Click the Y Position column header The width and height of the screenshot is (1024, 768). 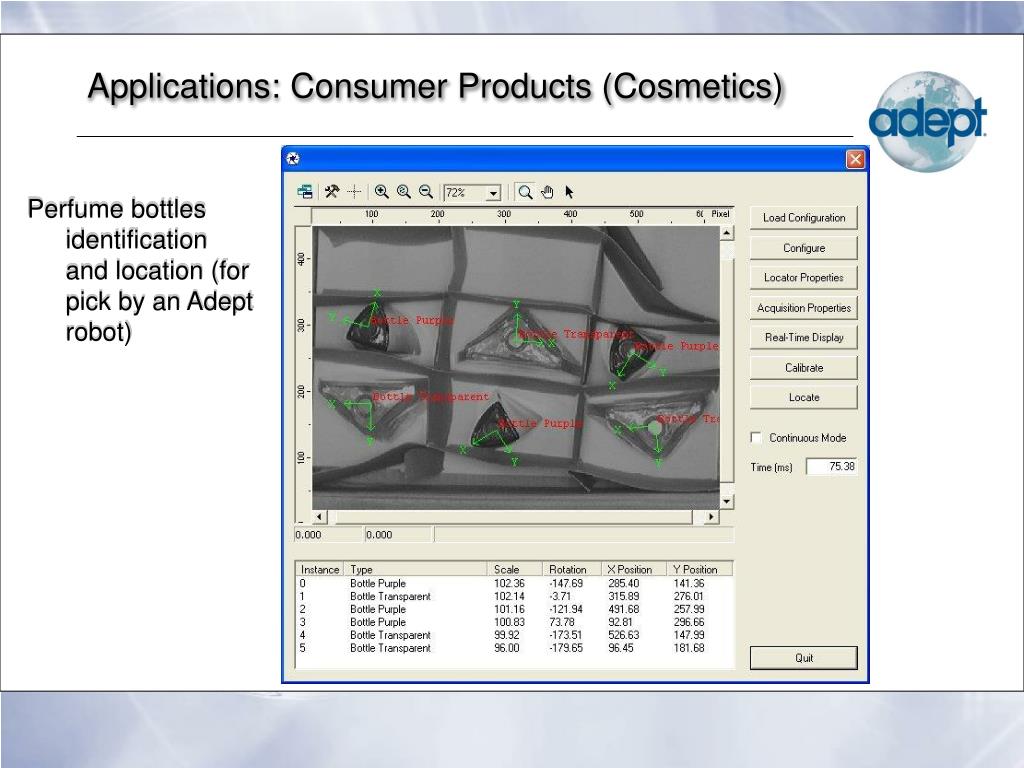pos(699,569)
